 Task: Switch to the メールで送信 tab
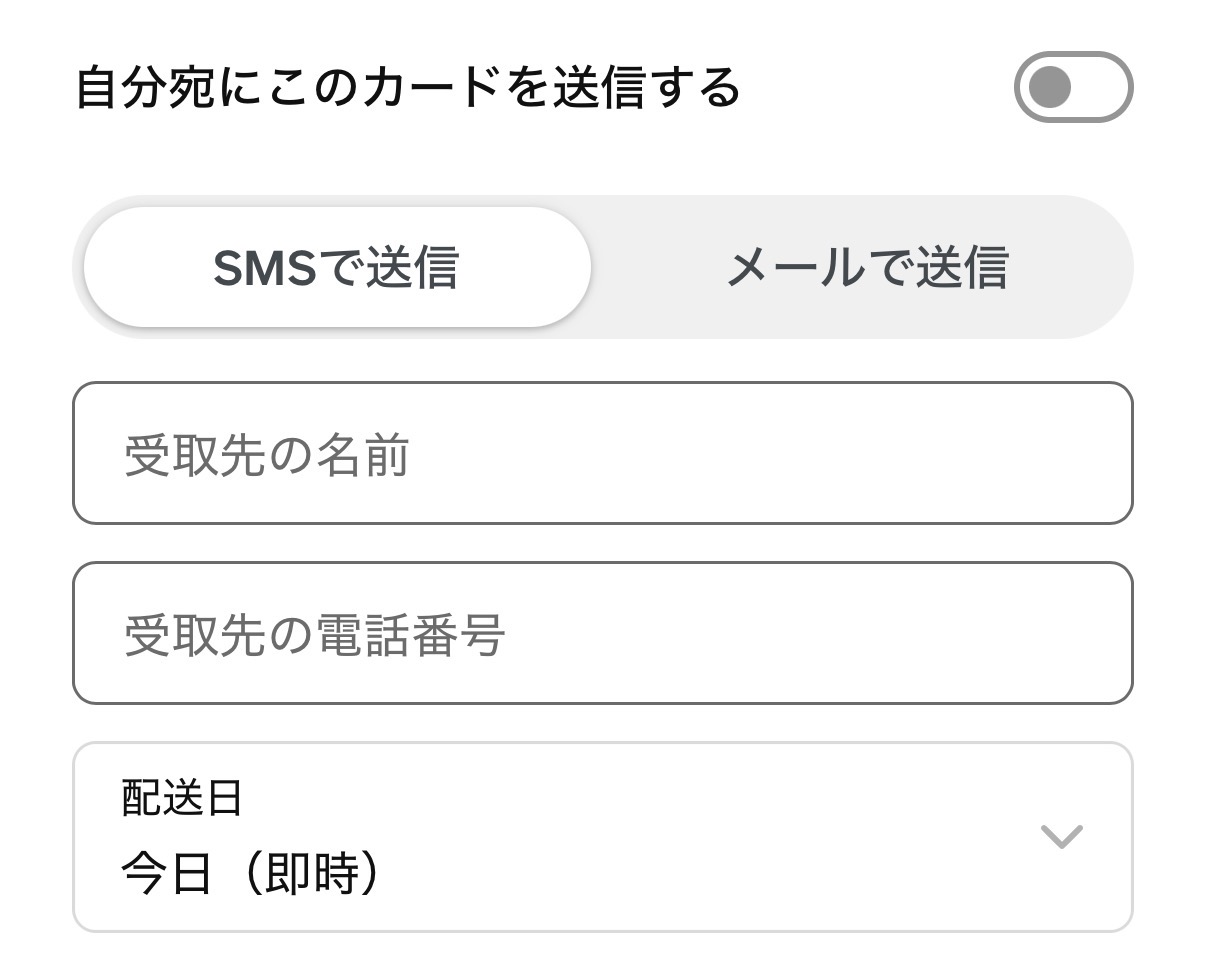pyautogui.click(x=866, y=267)
